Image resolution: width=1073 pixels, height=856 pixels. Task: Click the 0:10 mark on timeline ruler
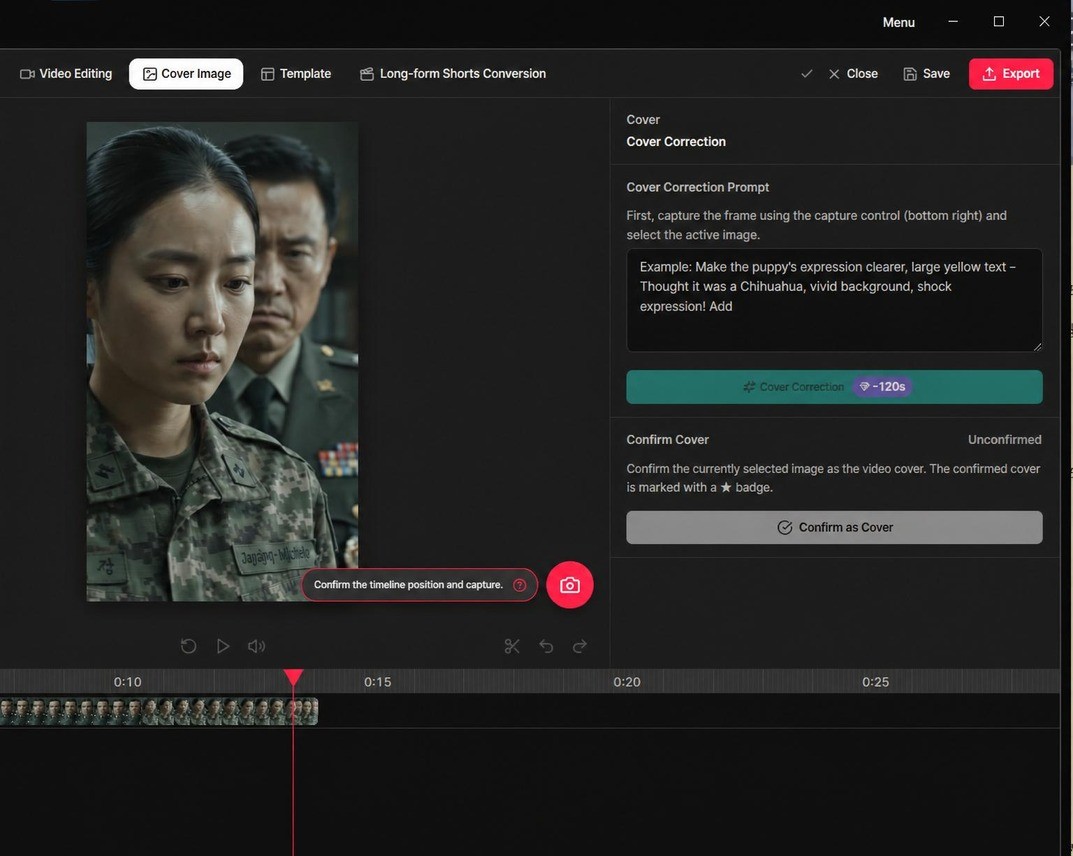click(127, 682)
